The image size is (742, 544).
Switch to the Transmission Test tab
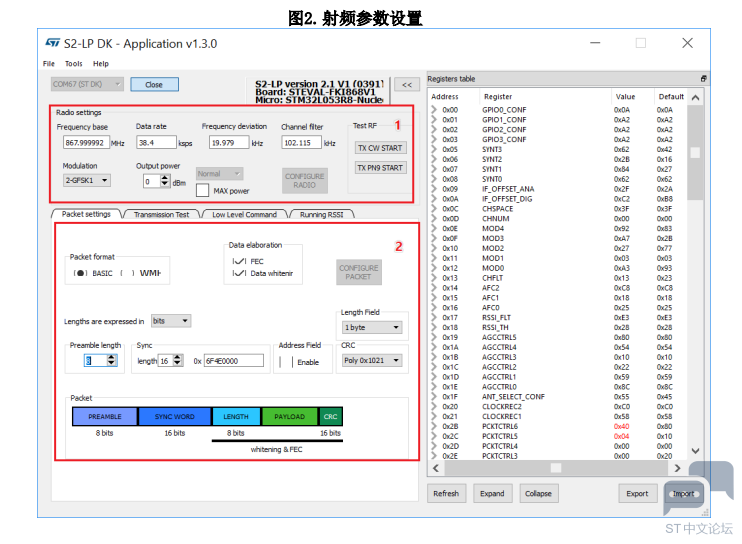pyautogui.click(x=161, y=214)
